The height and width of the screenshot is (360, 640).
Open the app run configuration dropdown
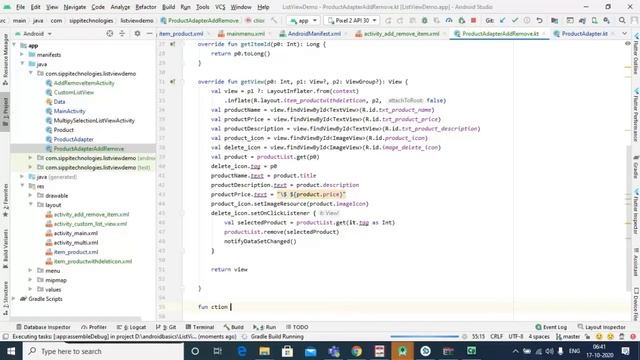(x=303, y=20)
